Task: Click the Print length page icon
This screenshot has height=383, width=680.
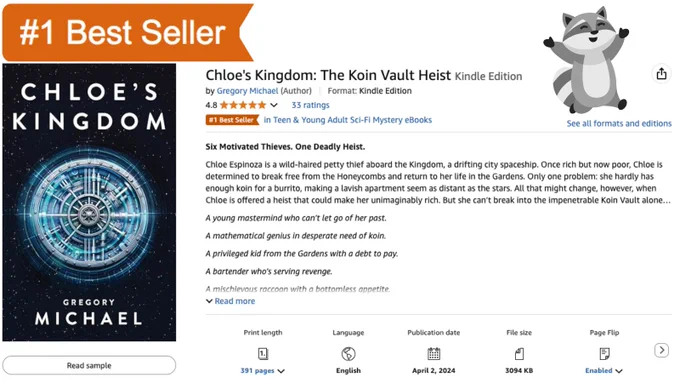Action: 263,354
